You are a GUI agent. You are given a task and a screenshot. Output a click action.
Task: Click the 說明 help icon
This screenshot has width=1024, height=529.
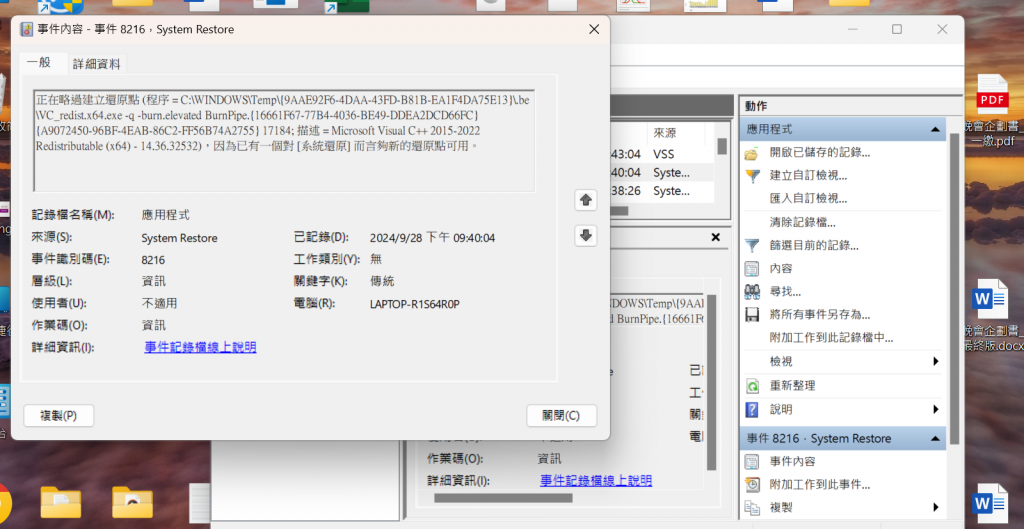(x=752, y=409)
